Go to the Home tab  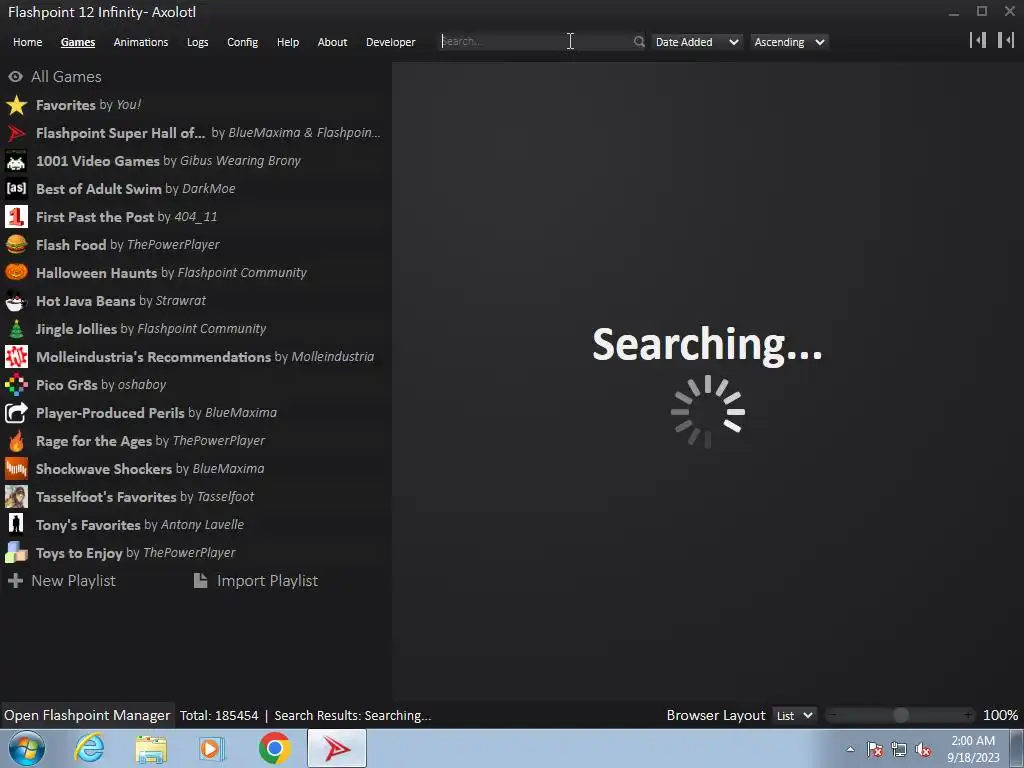(27, 42)
